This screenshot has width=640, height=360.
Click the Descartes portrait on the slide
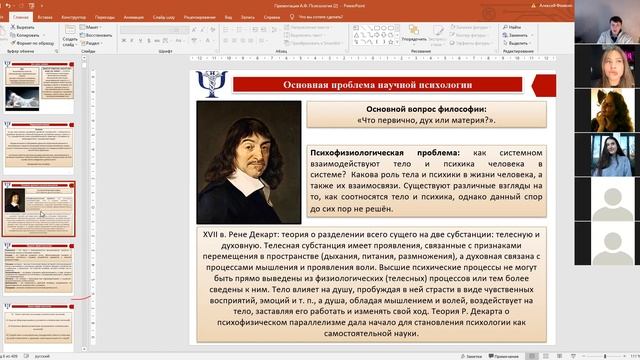pyautogui.click(x=249, y=162)
